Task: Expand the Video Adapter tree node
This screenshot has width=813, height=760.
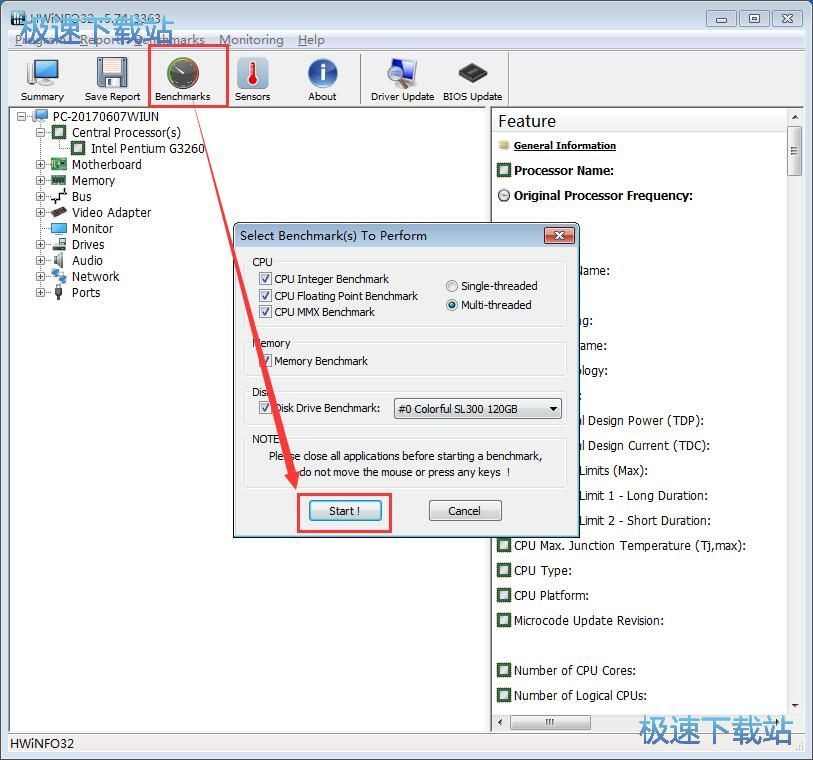Action: 40,213
